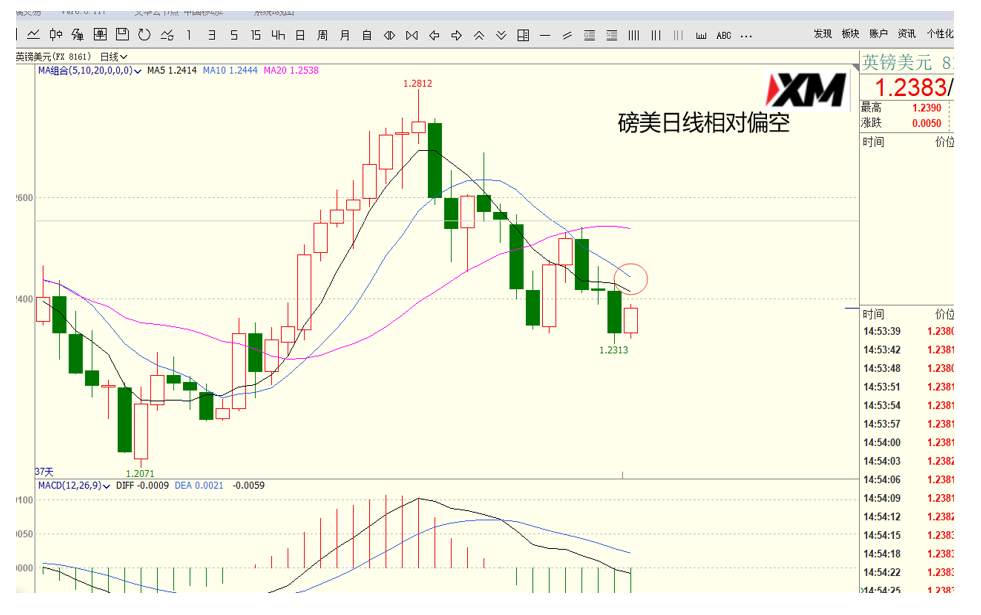
Task: Select the parallel lines drawing tool
Action: 567,36
